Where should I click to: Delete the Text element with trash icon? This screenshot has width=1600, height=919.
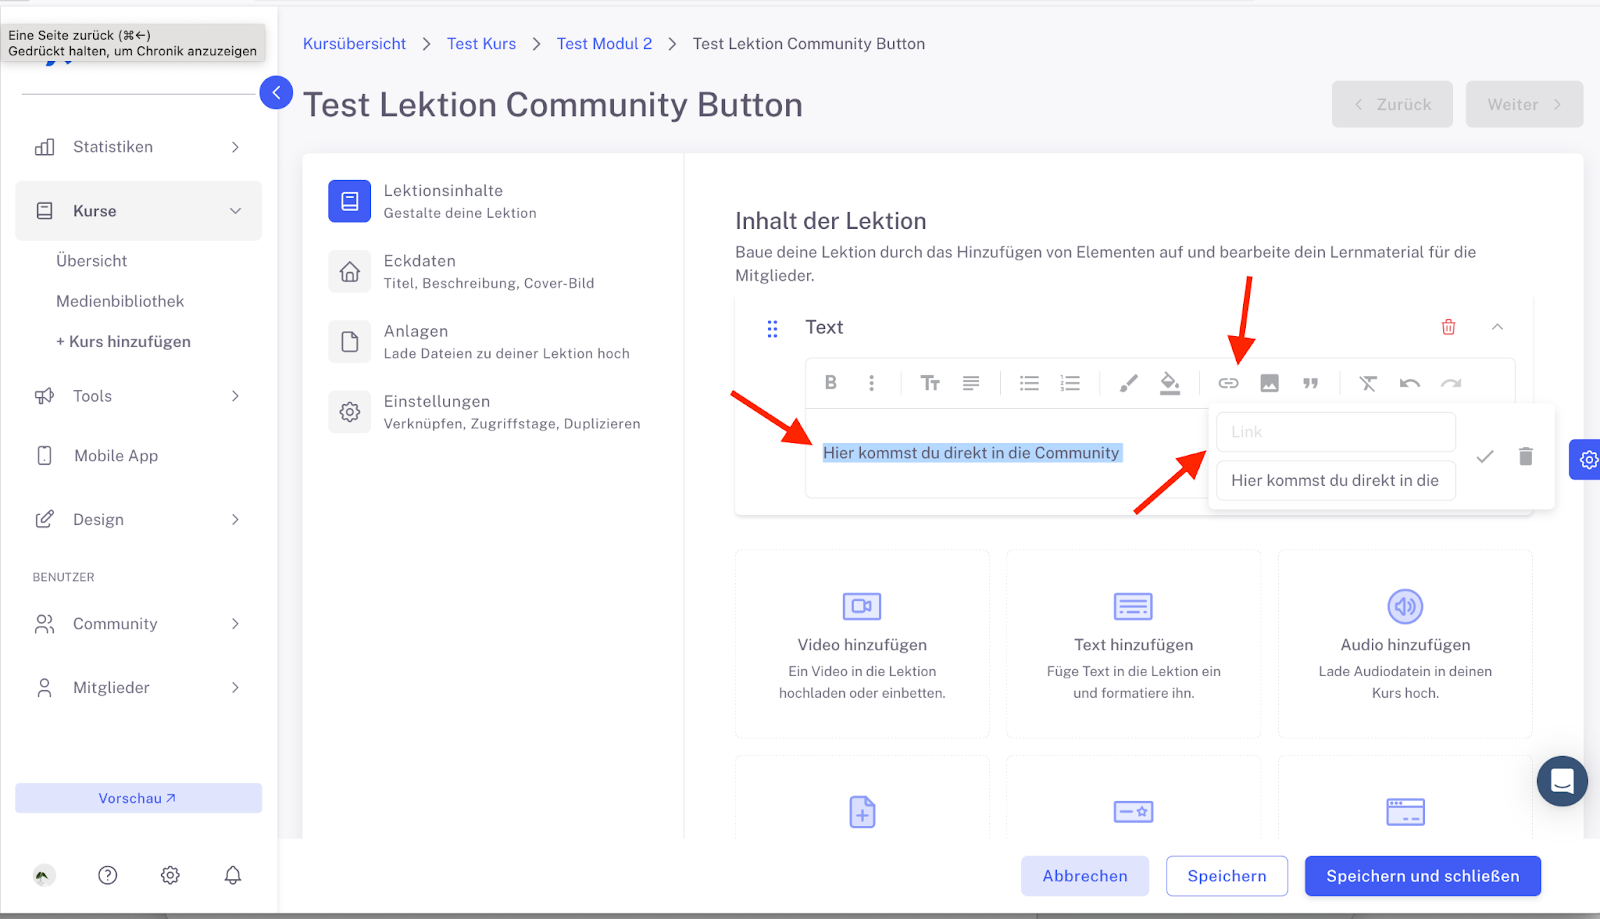(x=1448, y=327)
